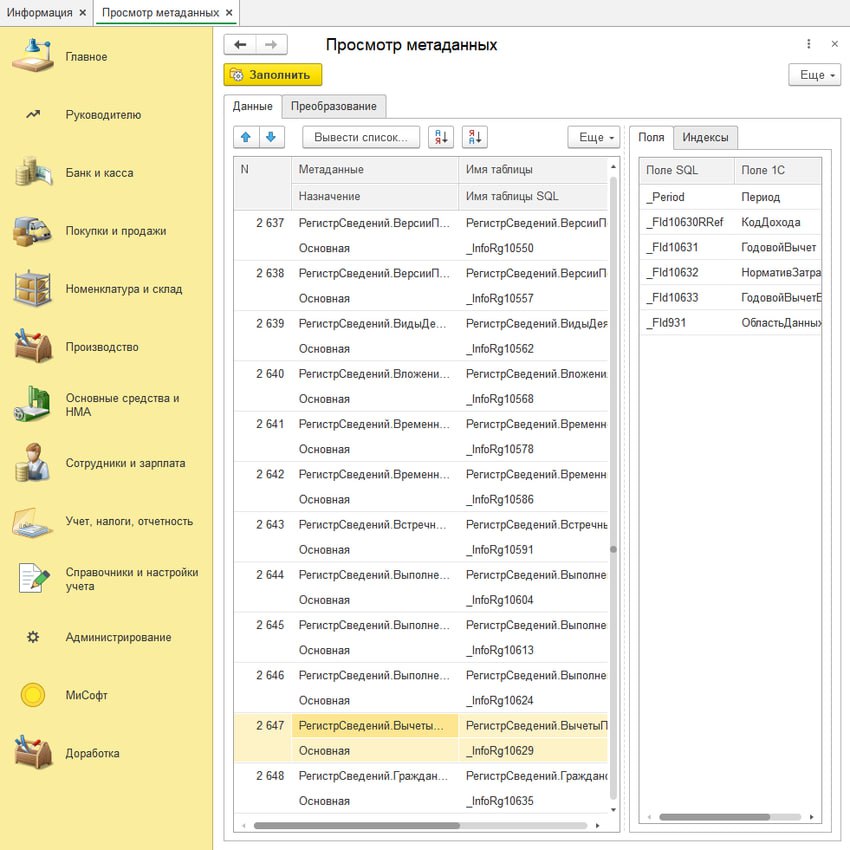Open the Банк и касса section
This screenshot has width=850, height=850.
99,173
